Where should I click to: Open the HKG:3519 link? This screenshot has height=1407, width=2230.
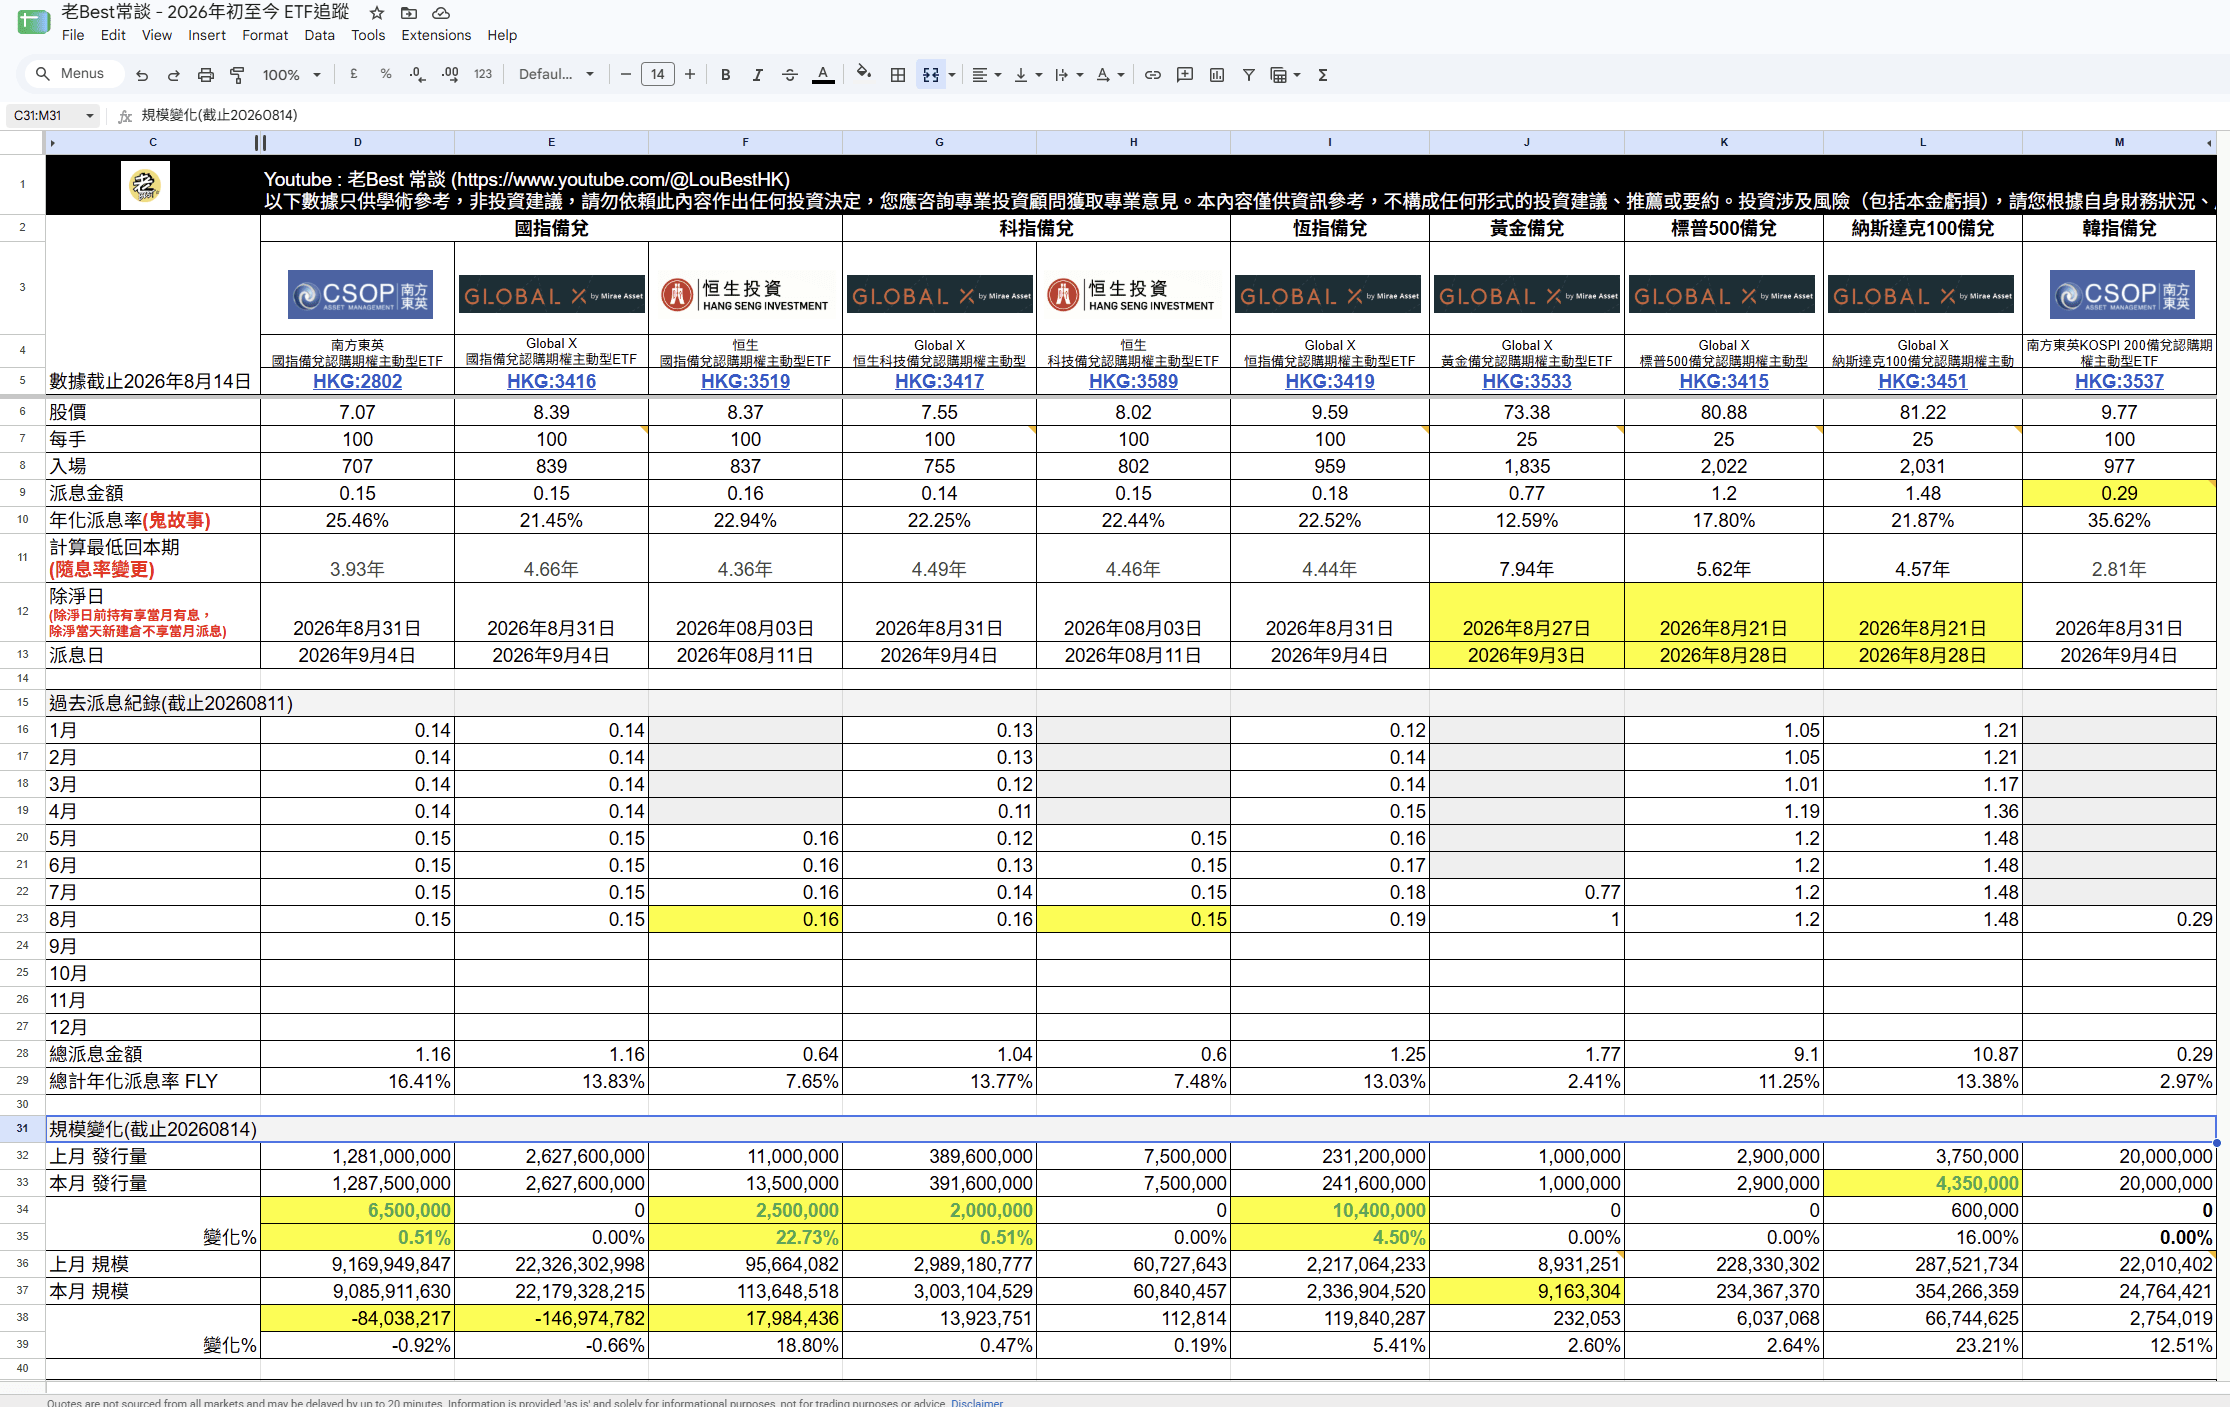(745, 381)
